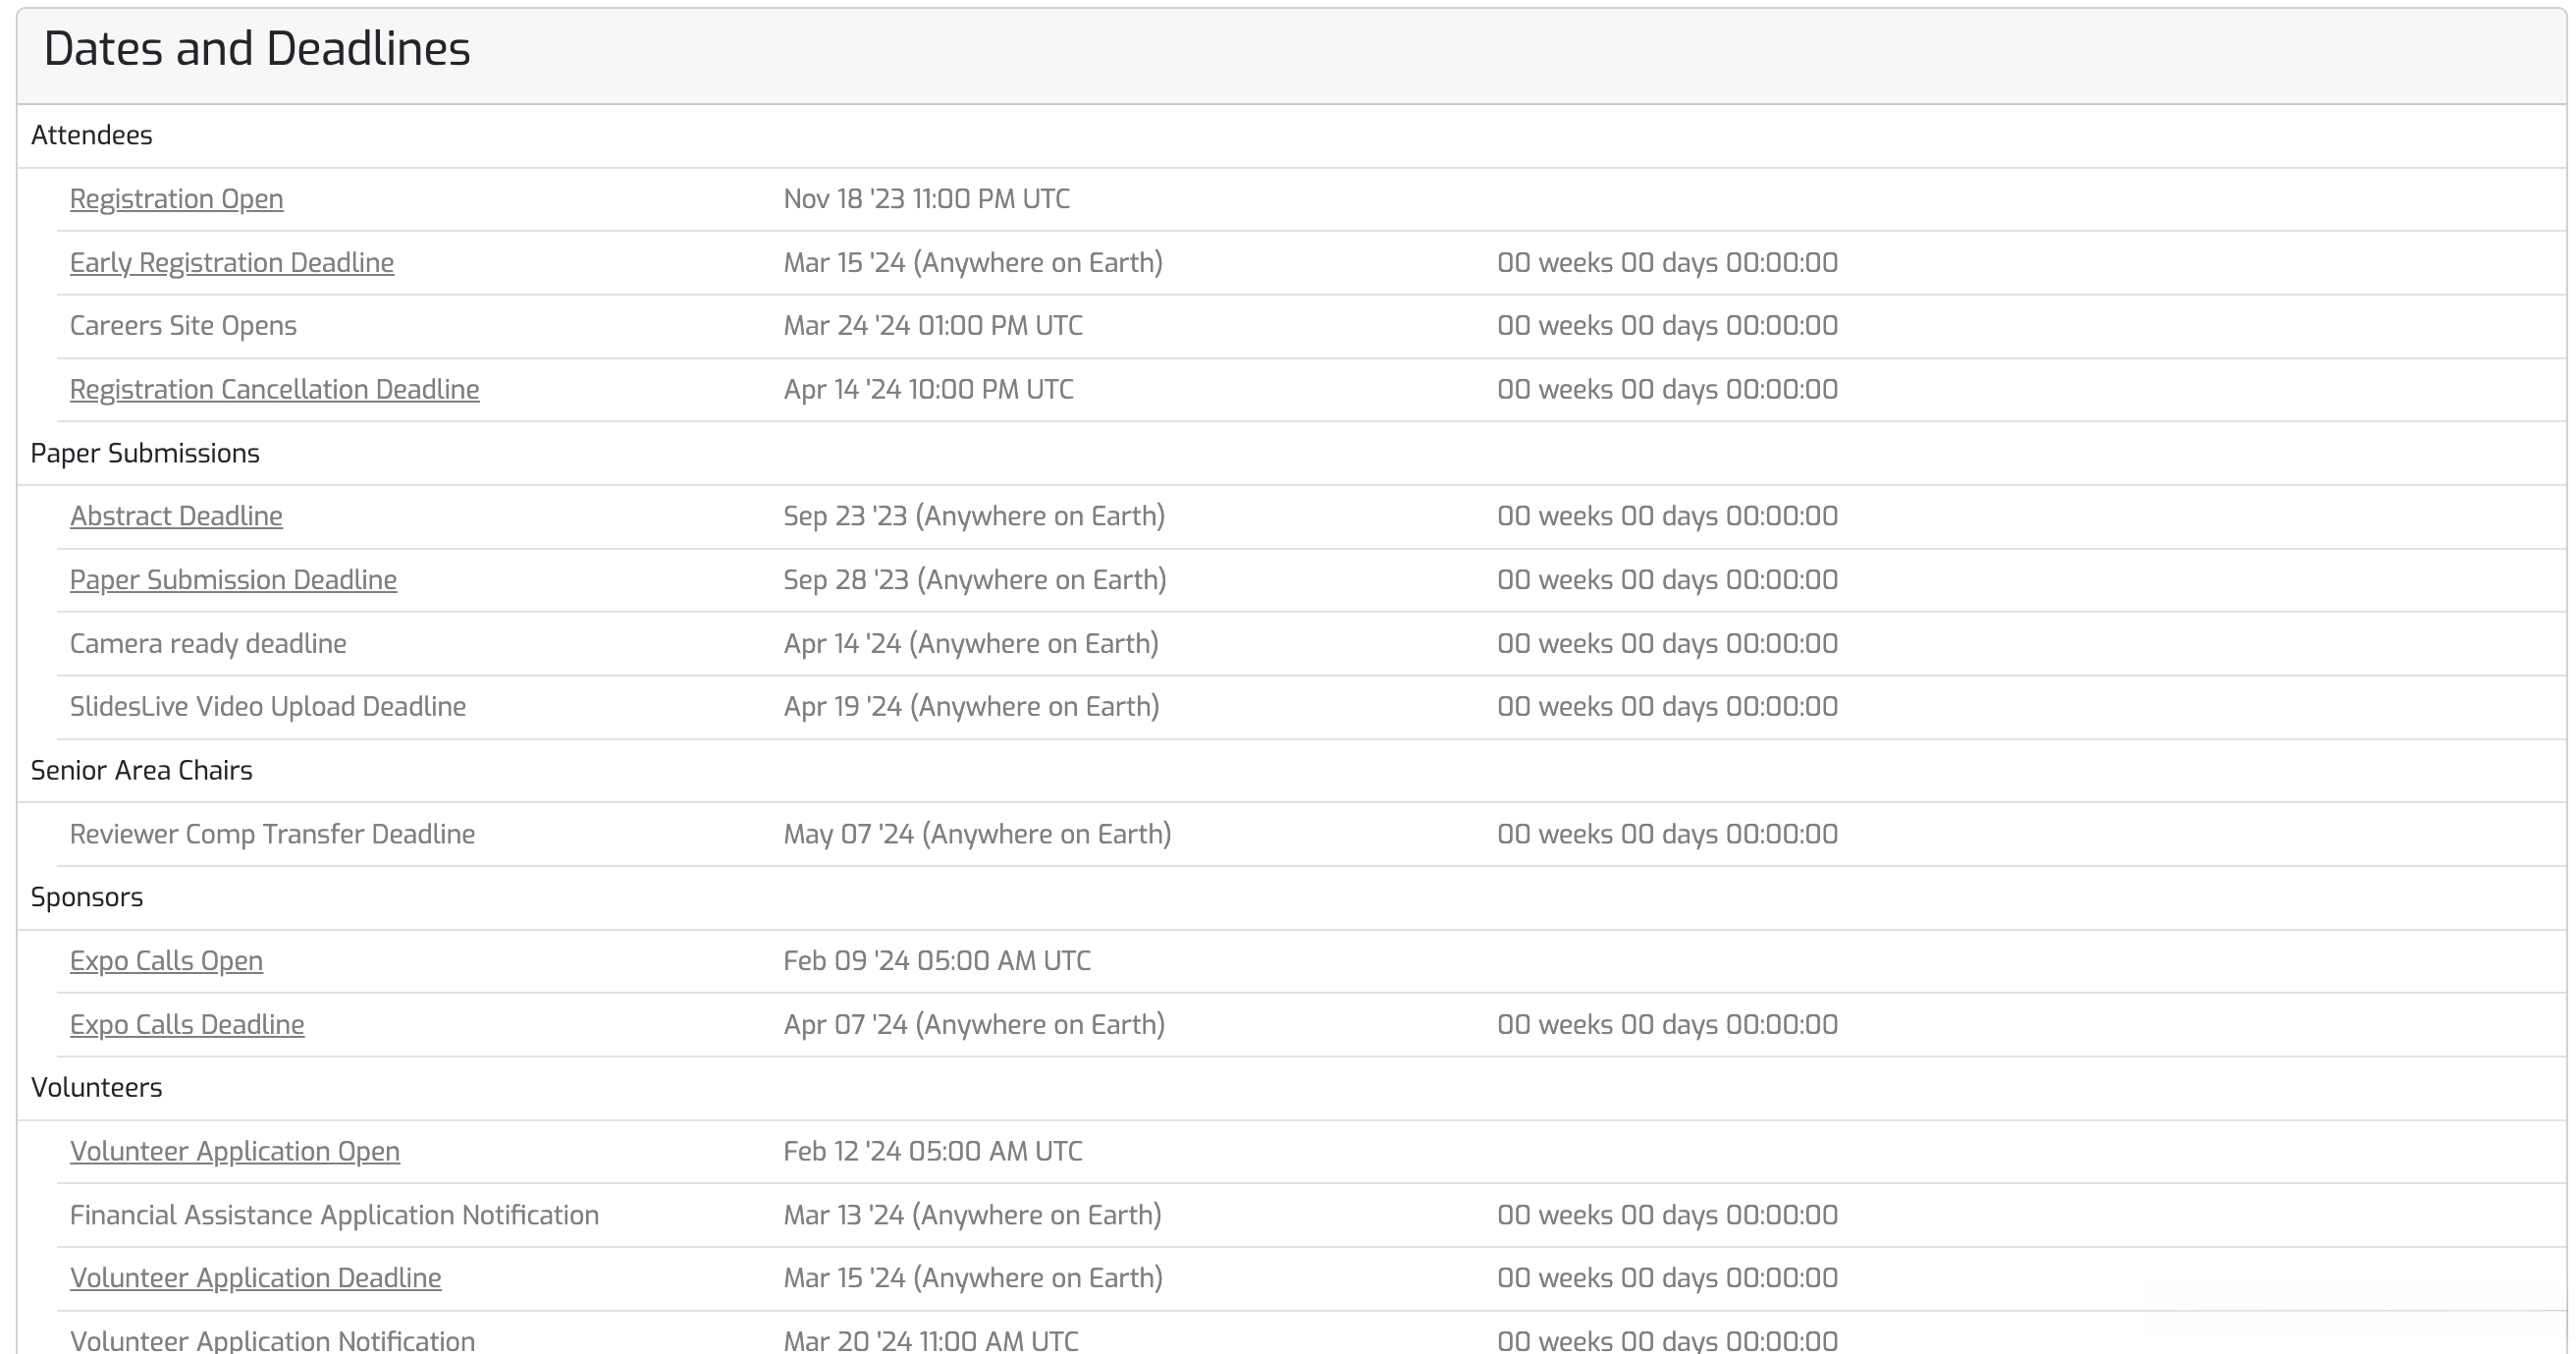
Task: Open the Registration Open link
Action: point(176,199)
